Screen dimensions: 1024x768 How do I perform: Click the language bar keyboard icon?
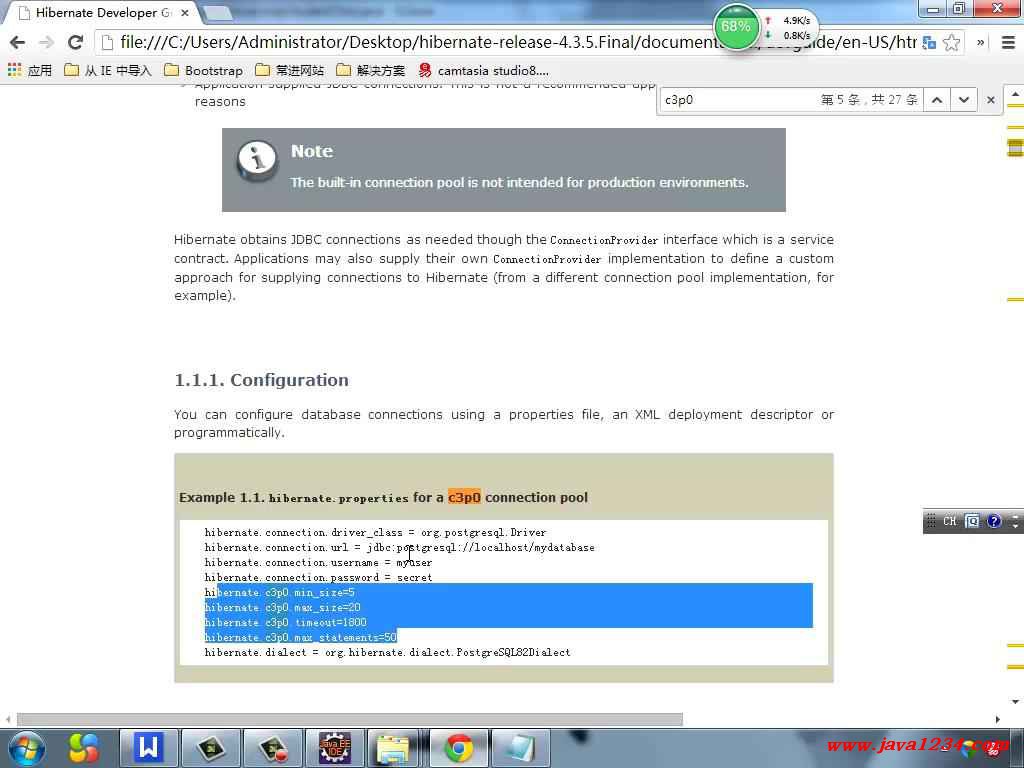point(972,521)
